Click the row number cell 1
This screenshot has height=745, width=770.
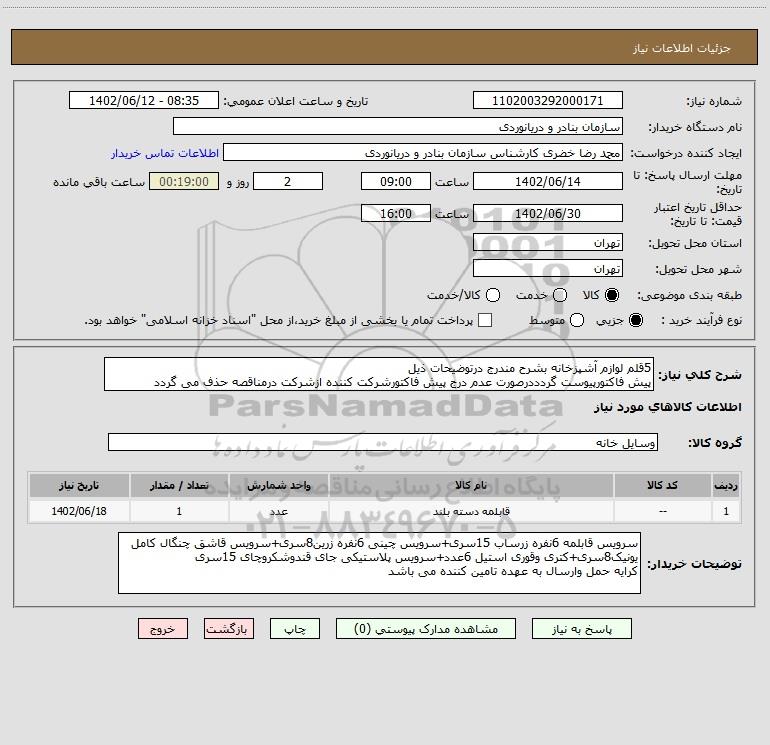click(726, 511)
